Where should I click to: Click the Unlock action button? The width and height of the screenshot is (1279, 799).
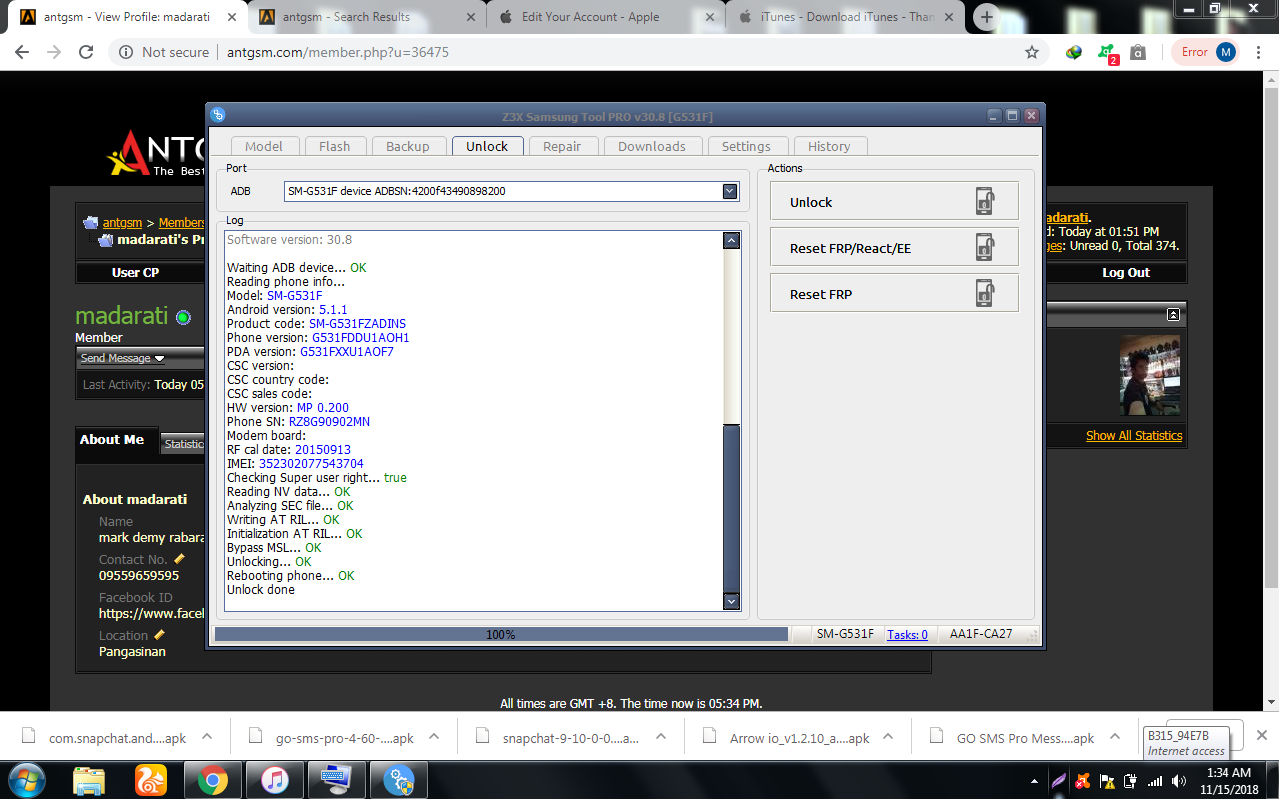click(x=894, y=202)
